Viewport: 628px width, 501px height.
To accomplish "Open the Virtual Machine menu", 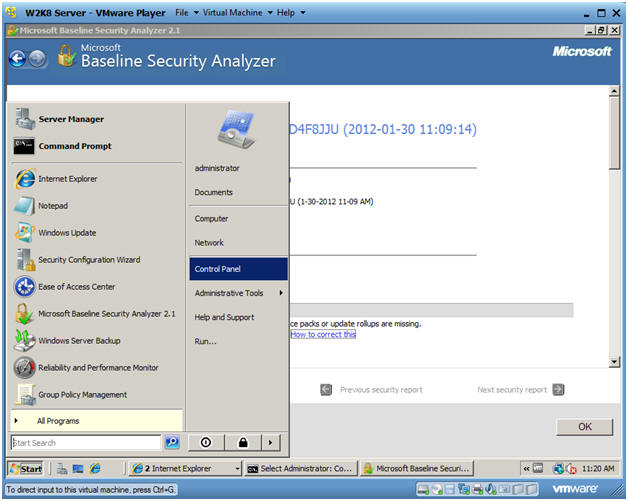I will [238, 12].
